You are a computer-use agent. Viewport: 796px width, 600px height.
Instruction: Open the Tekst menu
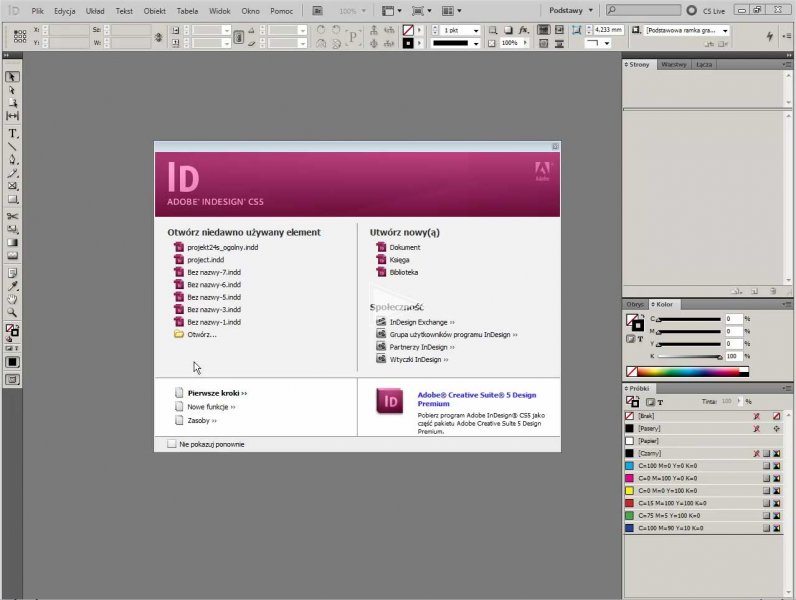[x=124, y=10]
